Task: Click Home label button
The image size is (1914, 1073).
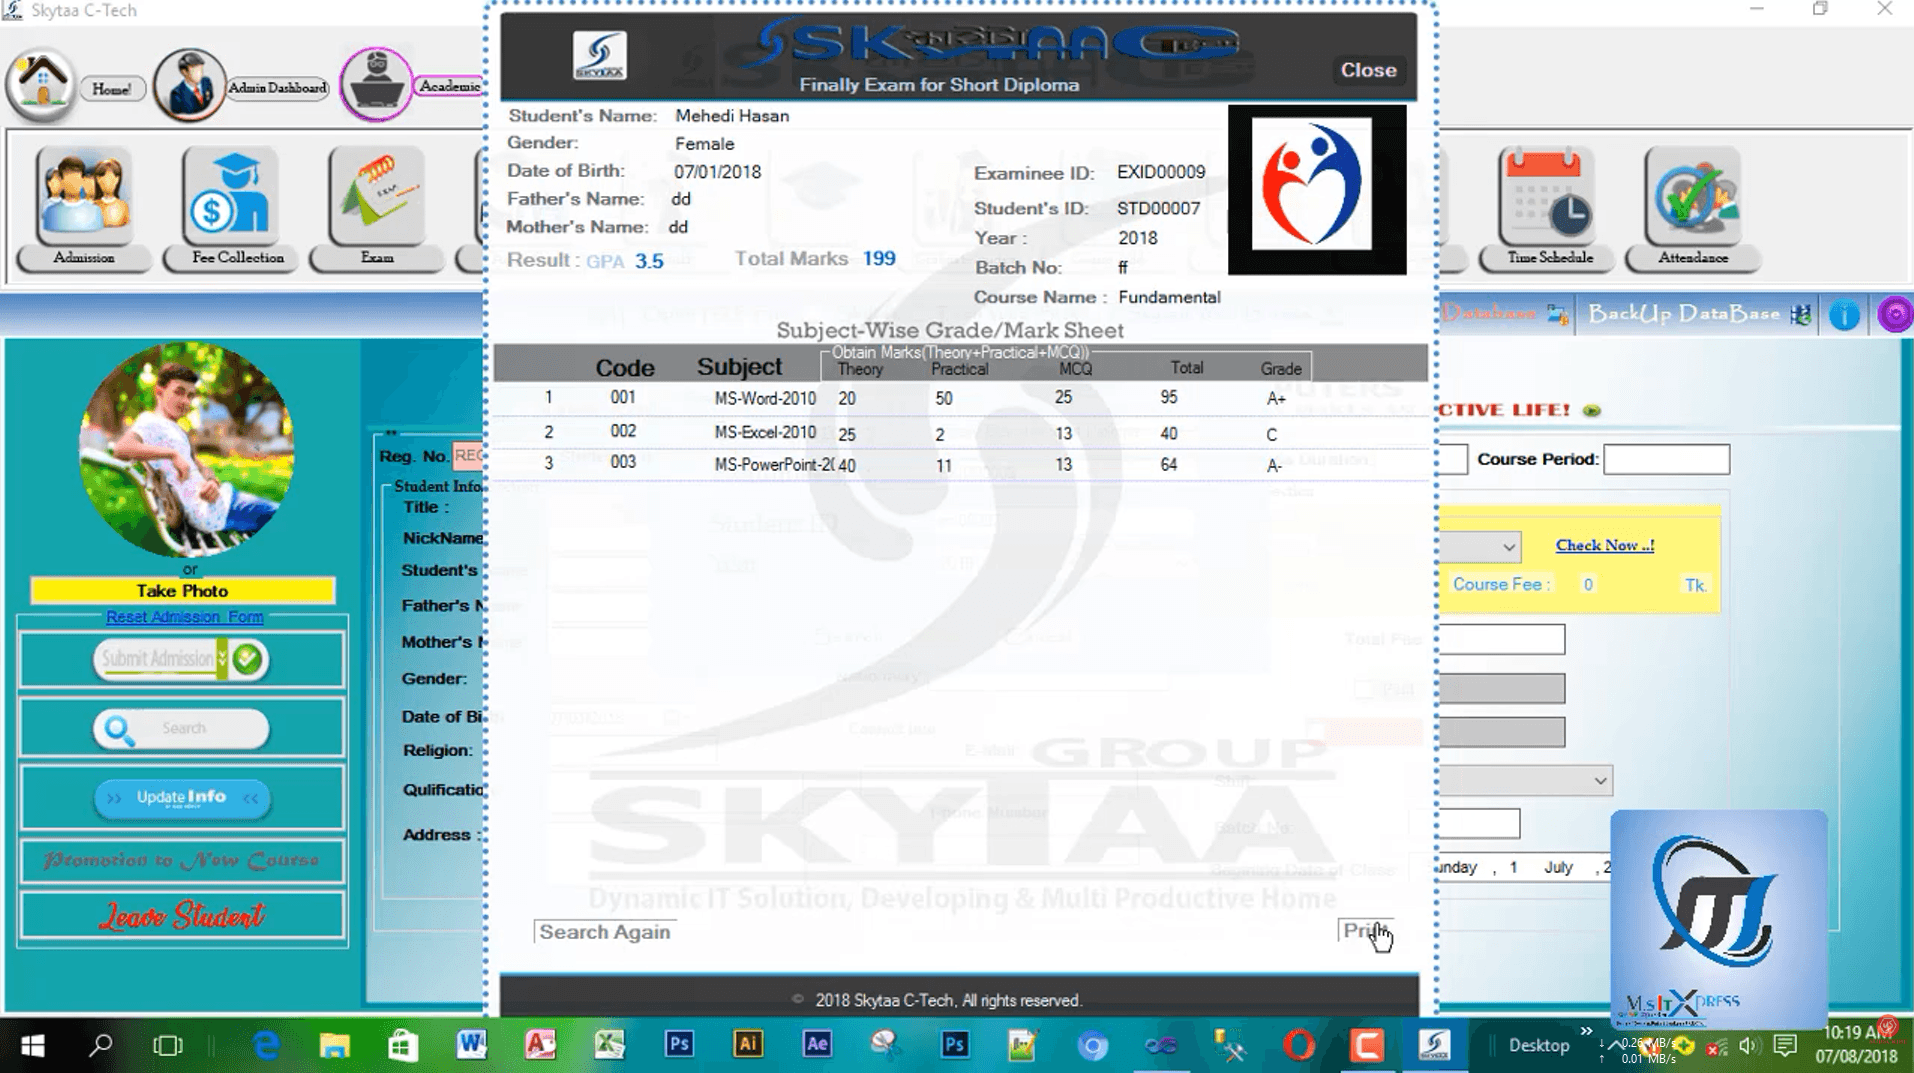Action: (x=111, y=89)
